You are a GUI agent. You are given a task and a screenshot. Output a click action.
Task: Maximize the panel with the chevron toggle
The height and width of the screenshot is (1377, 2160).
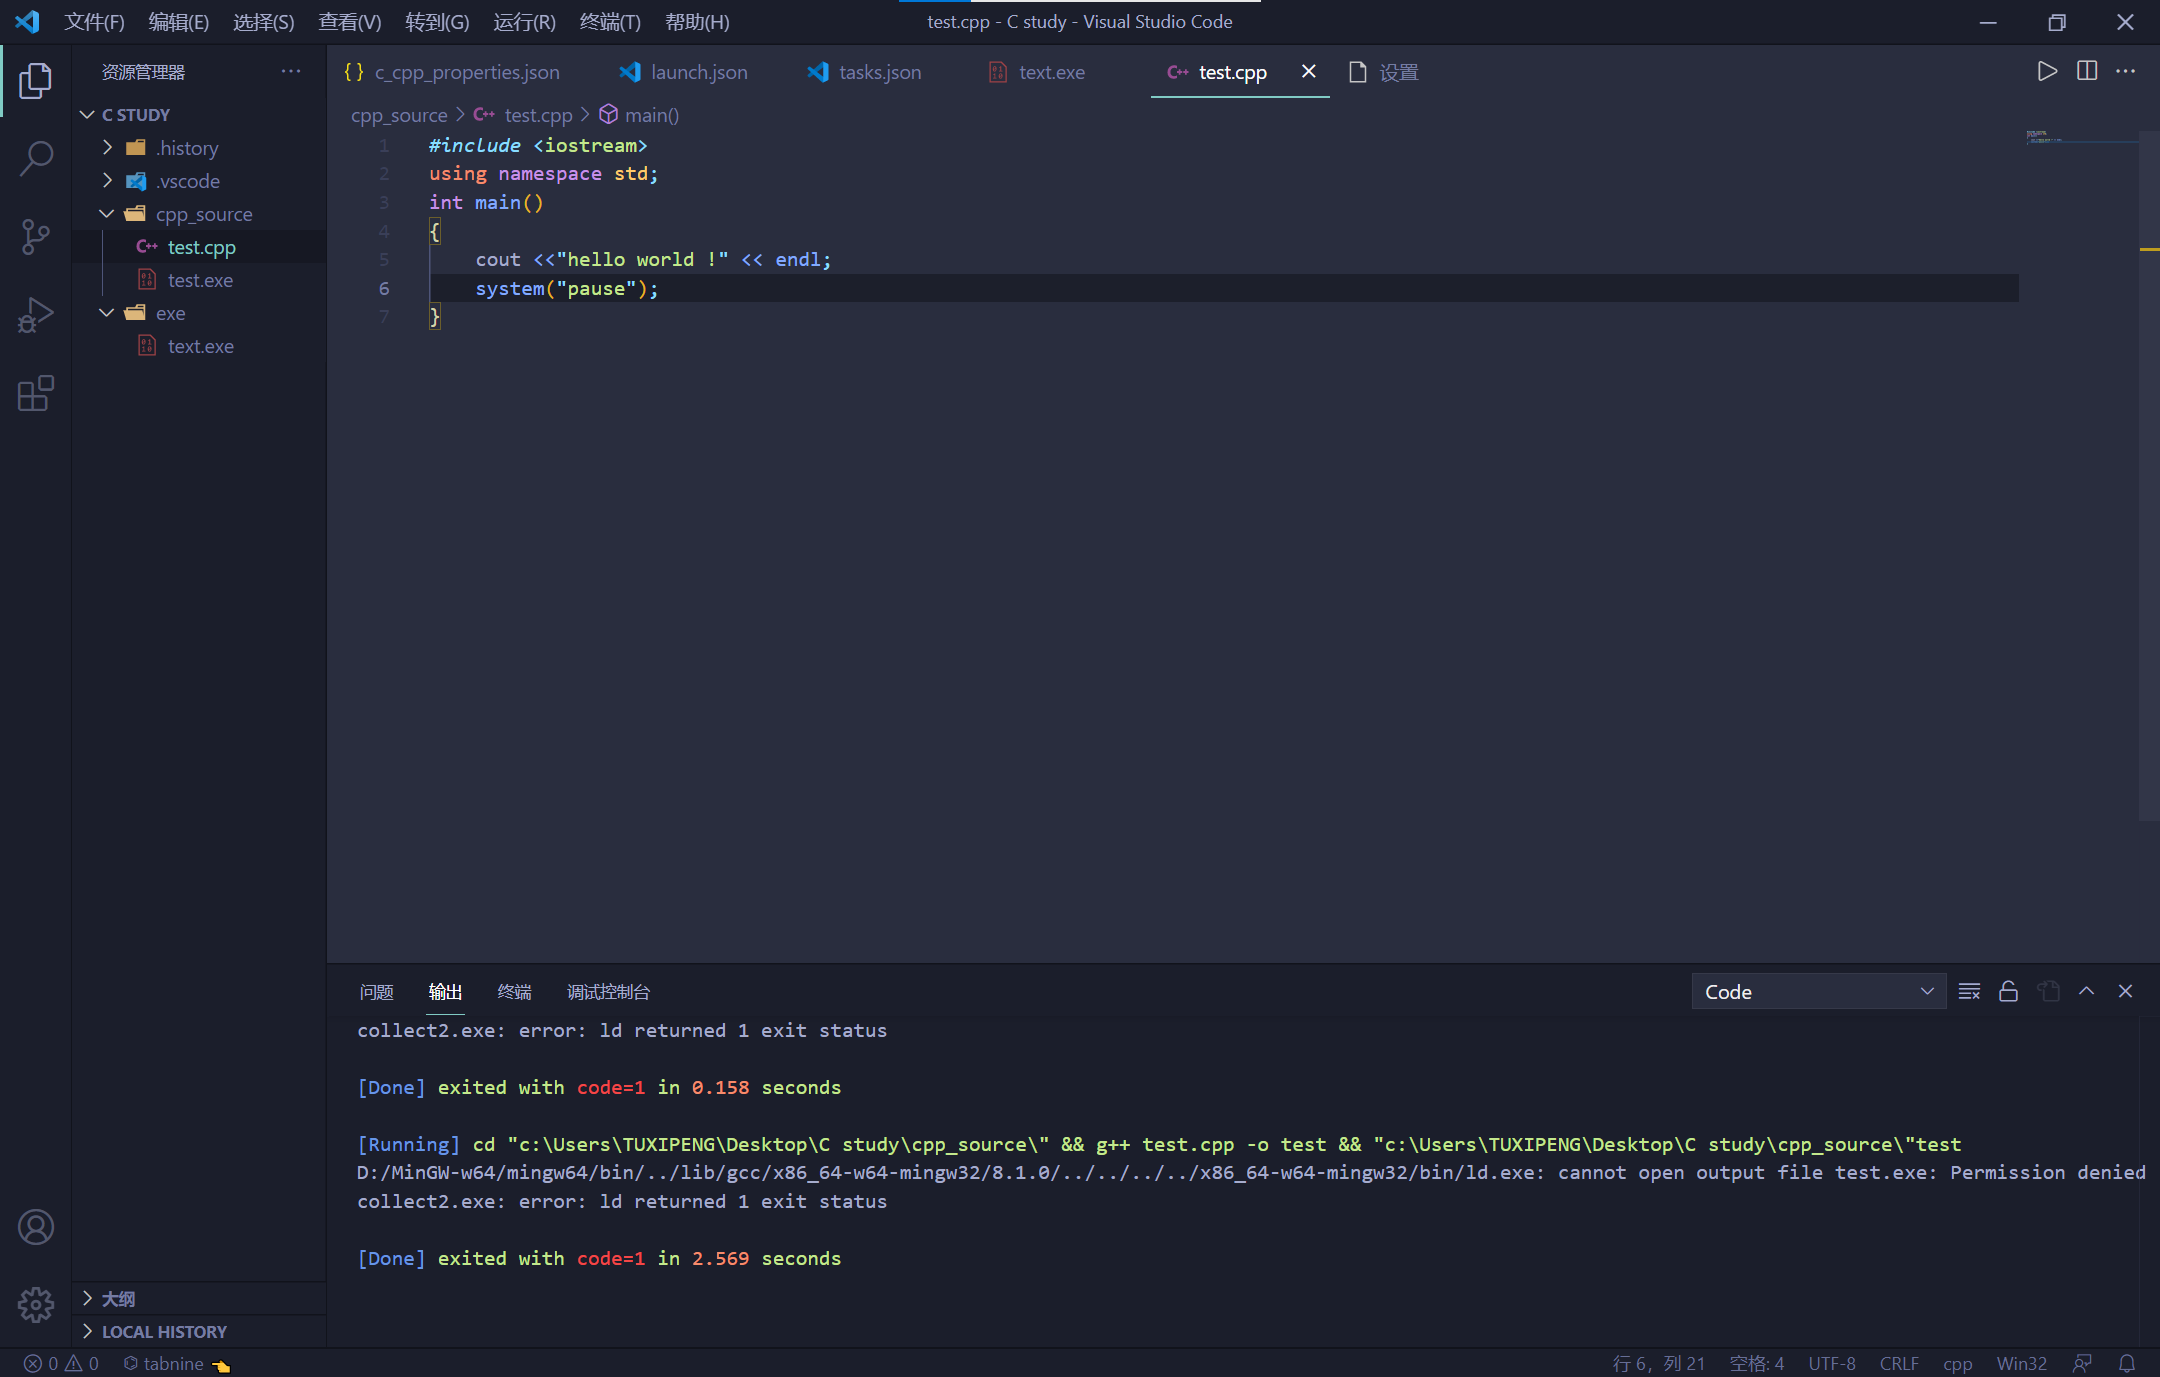(2086, 991)
